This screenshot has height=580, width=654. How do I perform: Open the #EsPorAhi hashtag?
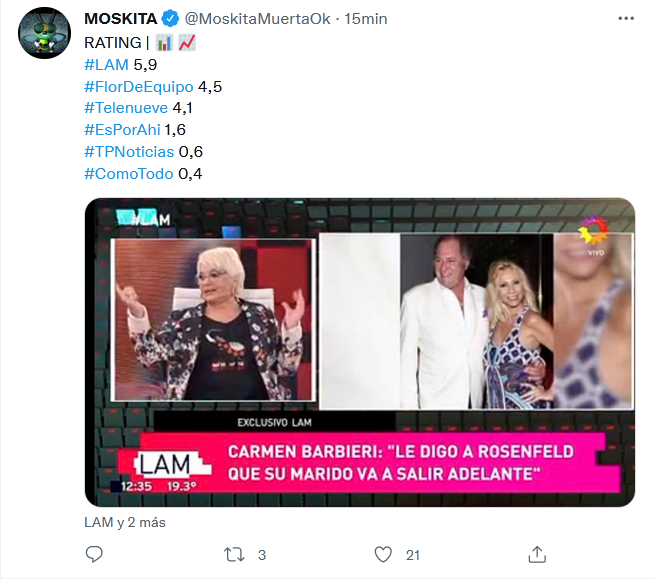[122, 130]
